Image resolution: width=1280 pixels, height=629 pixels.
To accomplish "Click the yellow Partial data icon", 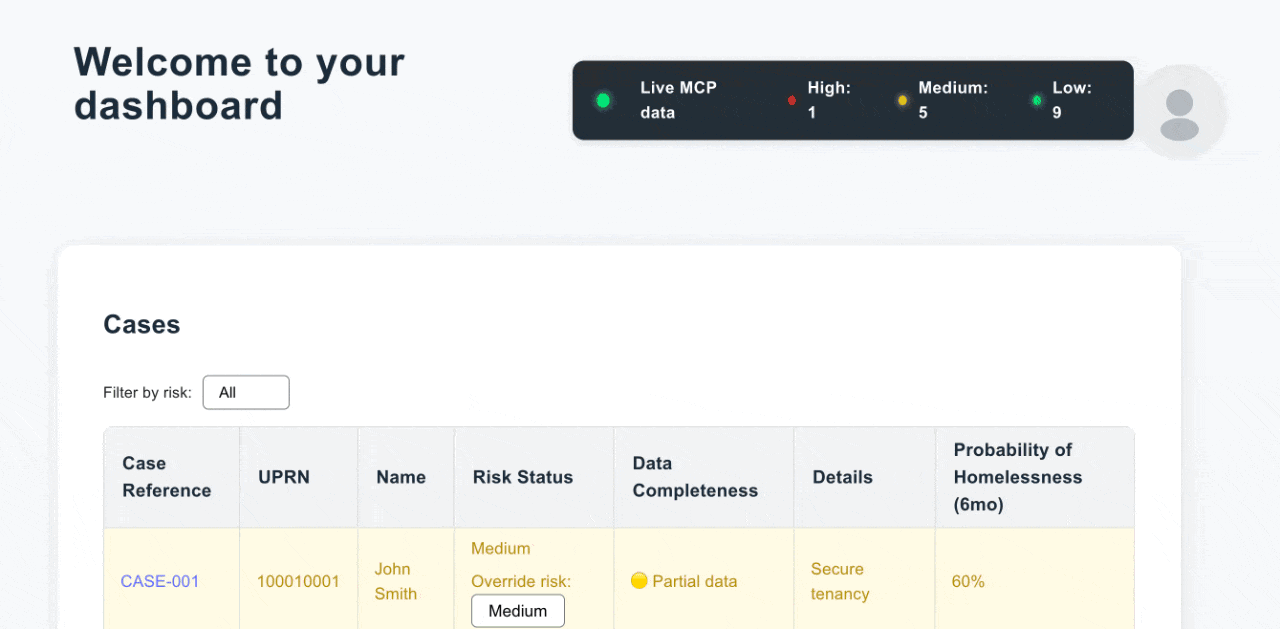I will (637, 581).
